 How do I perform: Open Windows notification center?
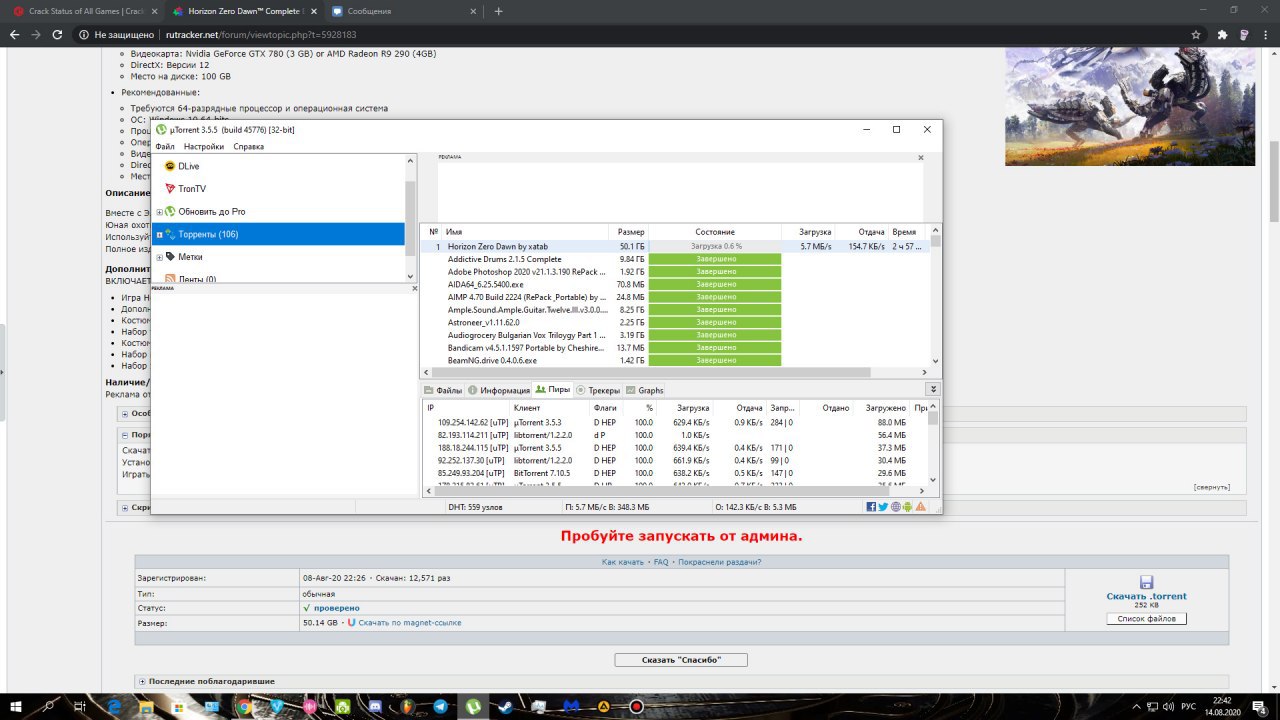1261,706
